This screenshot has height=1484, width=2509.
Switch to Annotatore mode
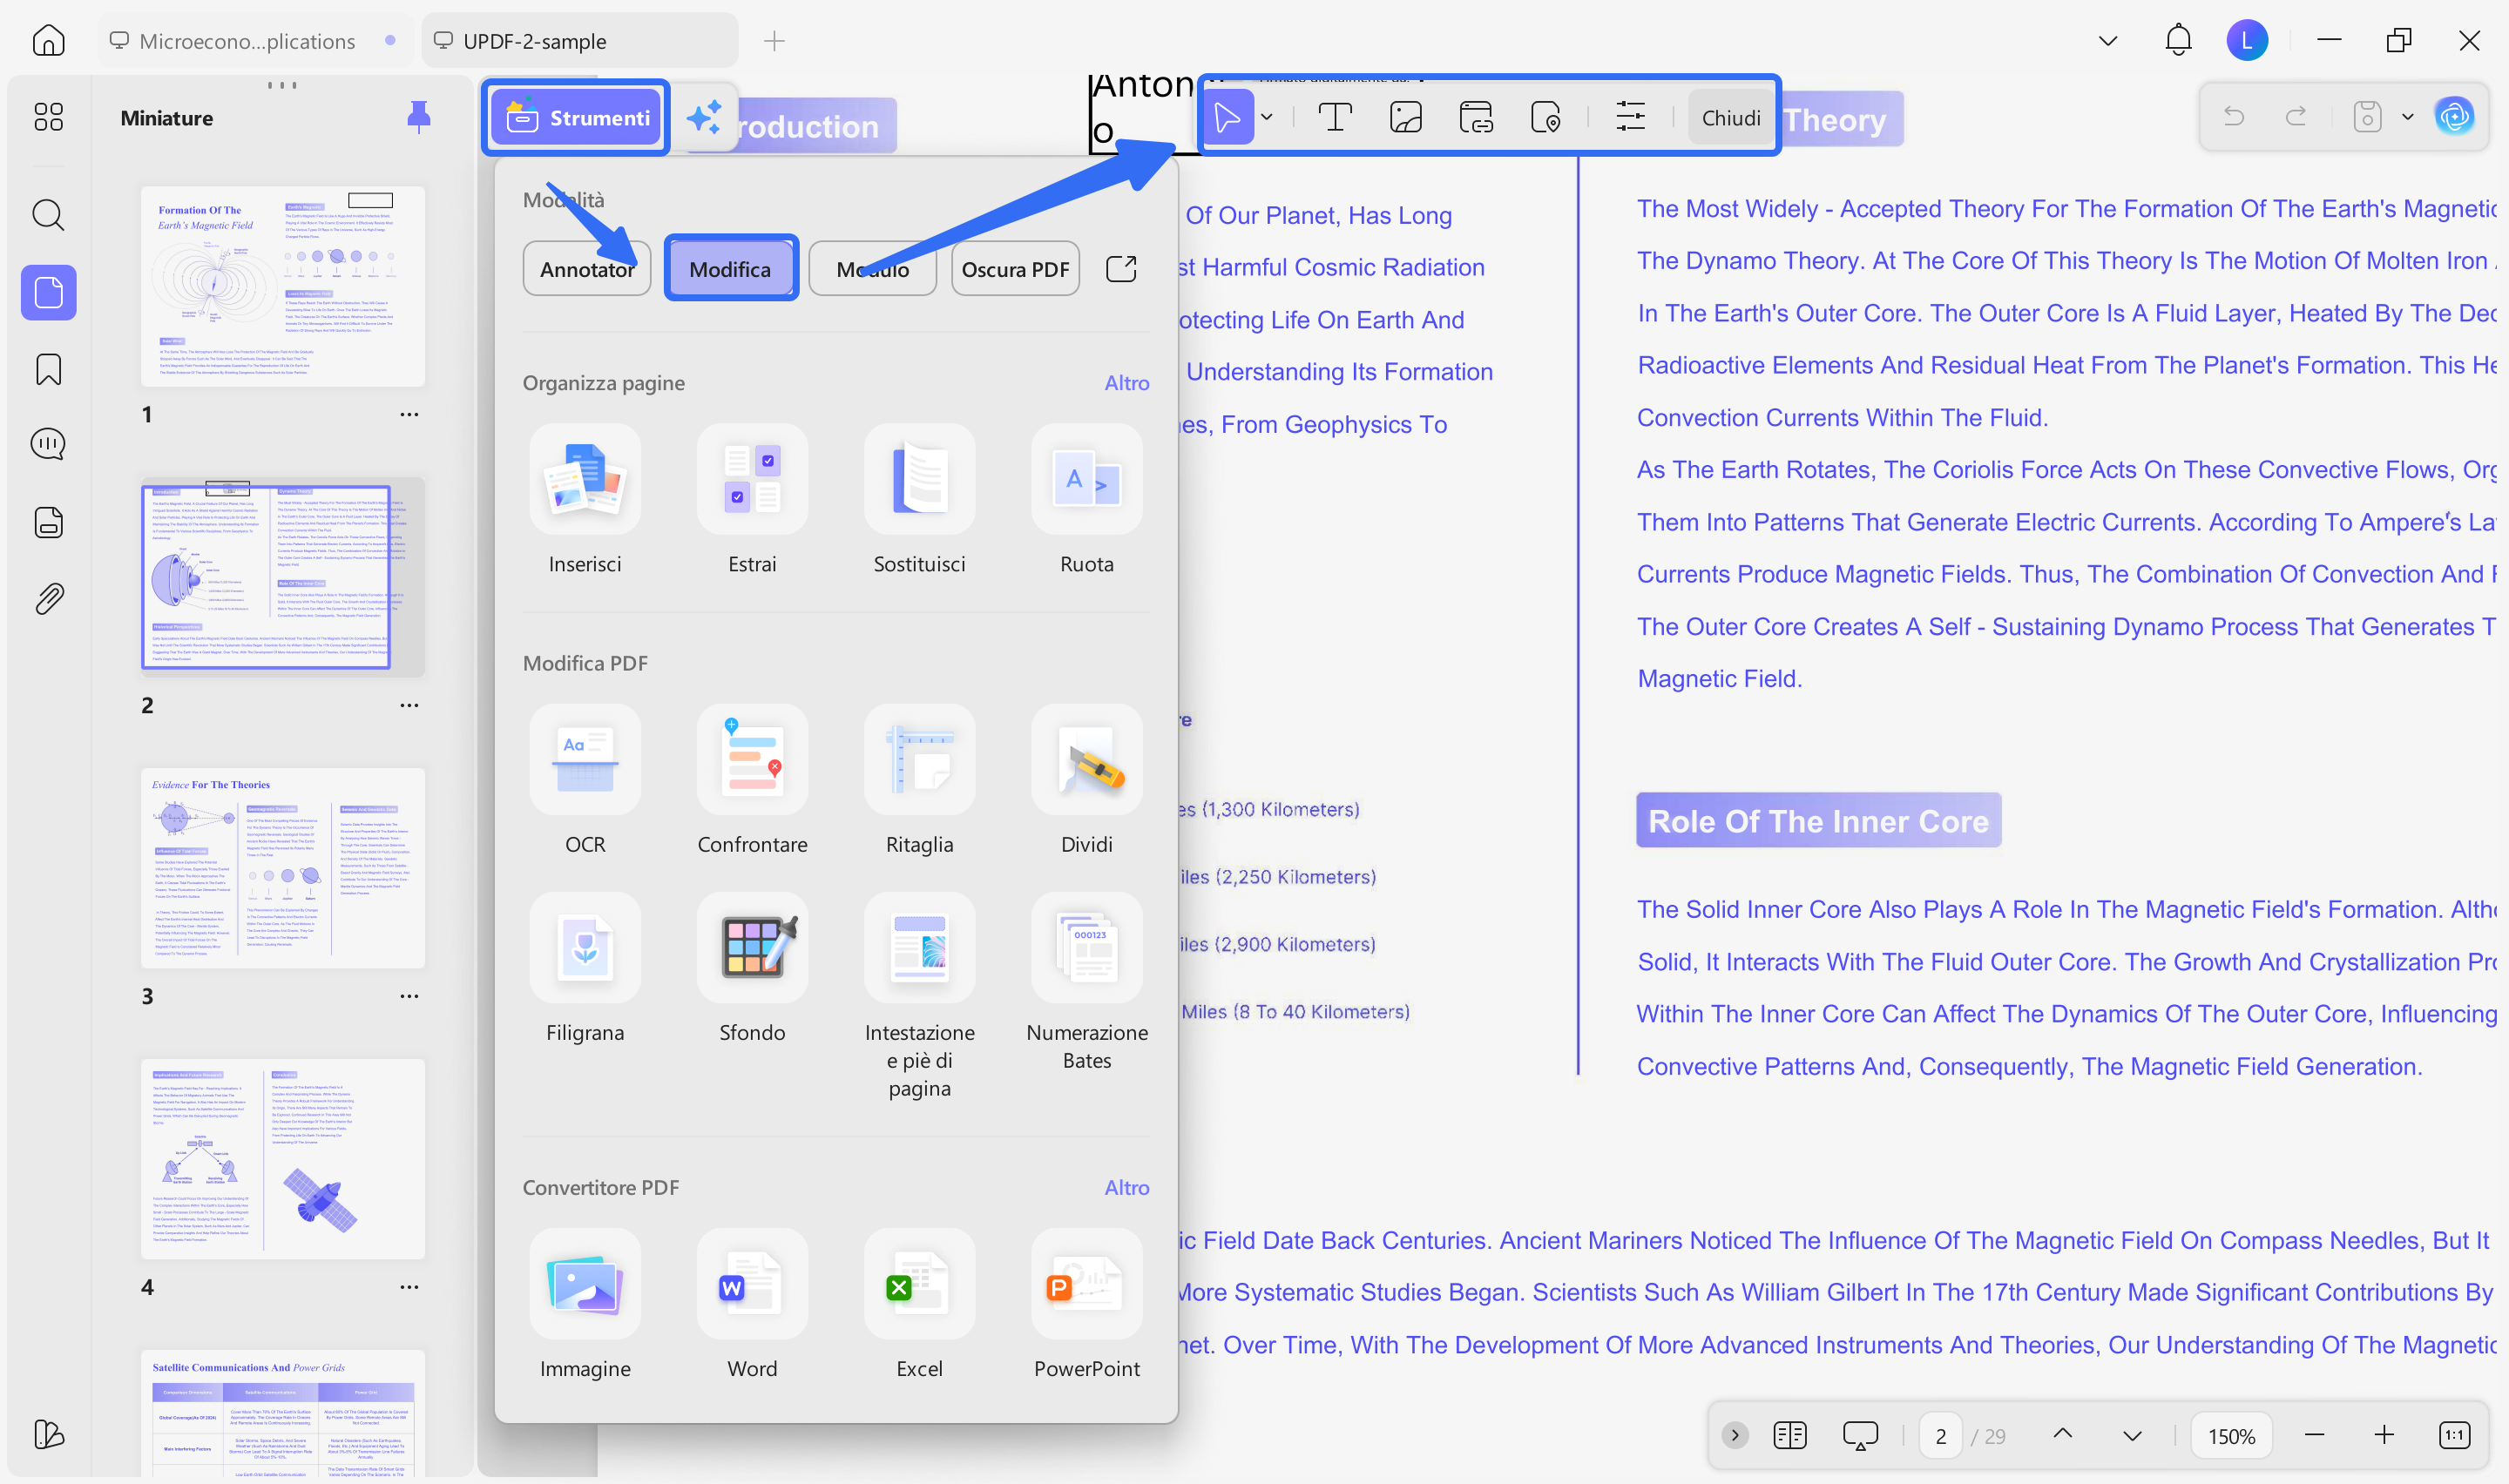click(x=587, y=269)
